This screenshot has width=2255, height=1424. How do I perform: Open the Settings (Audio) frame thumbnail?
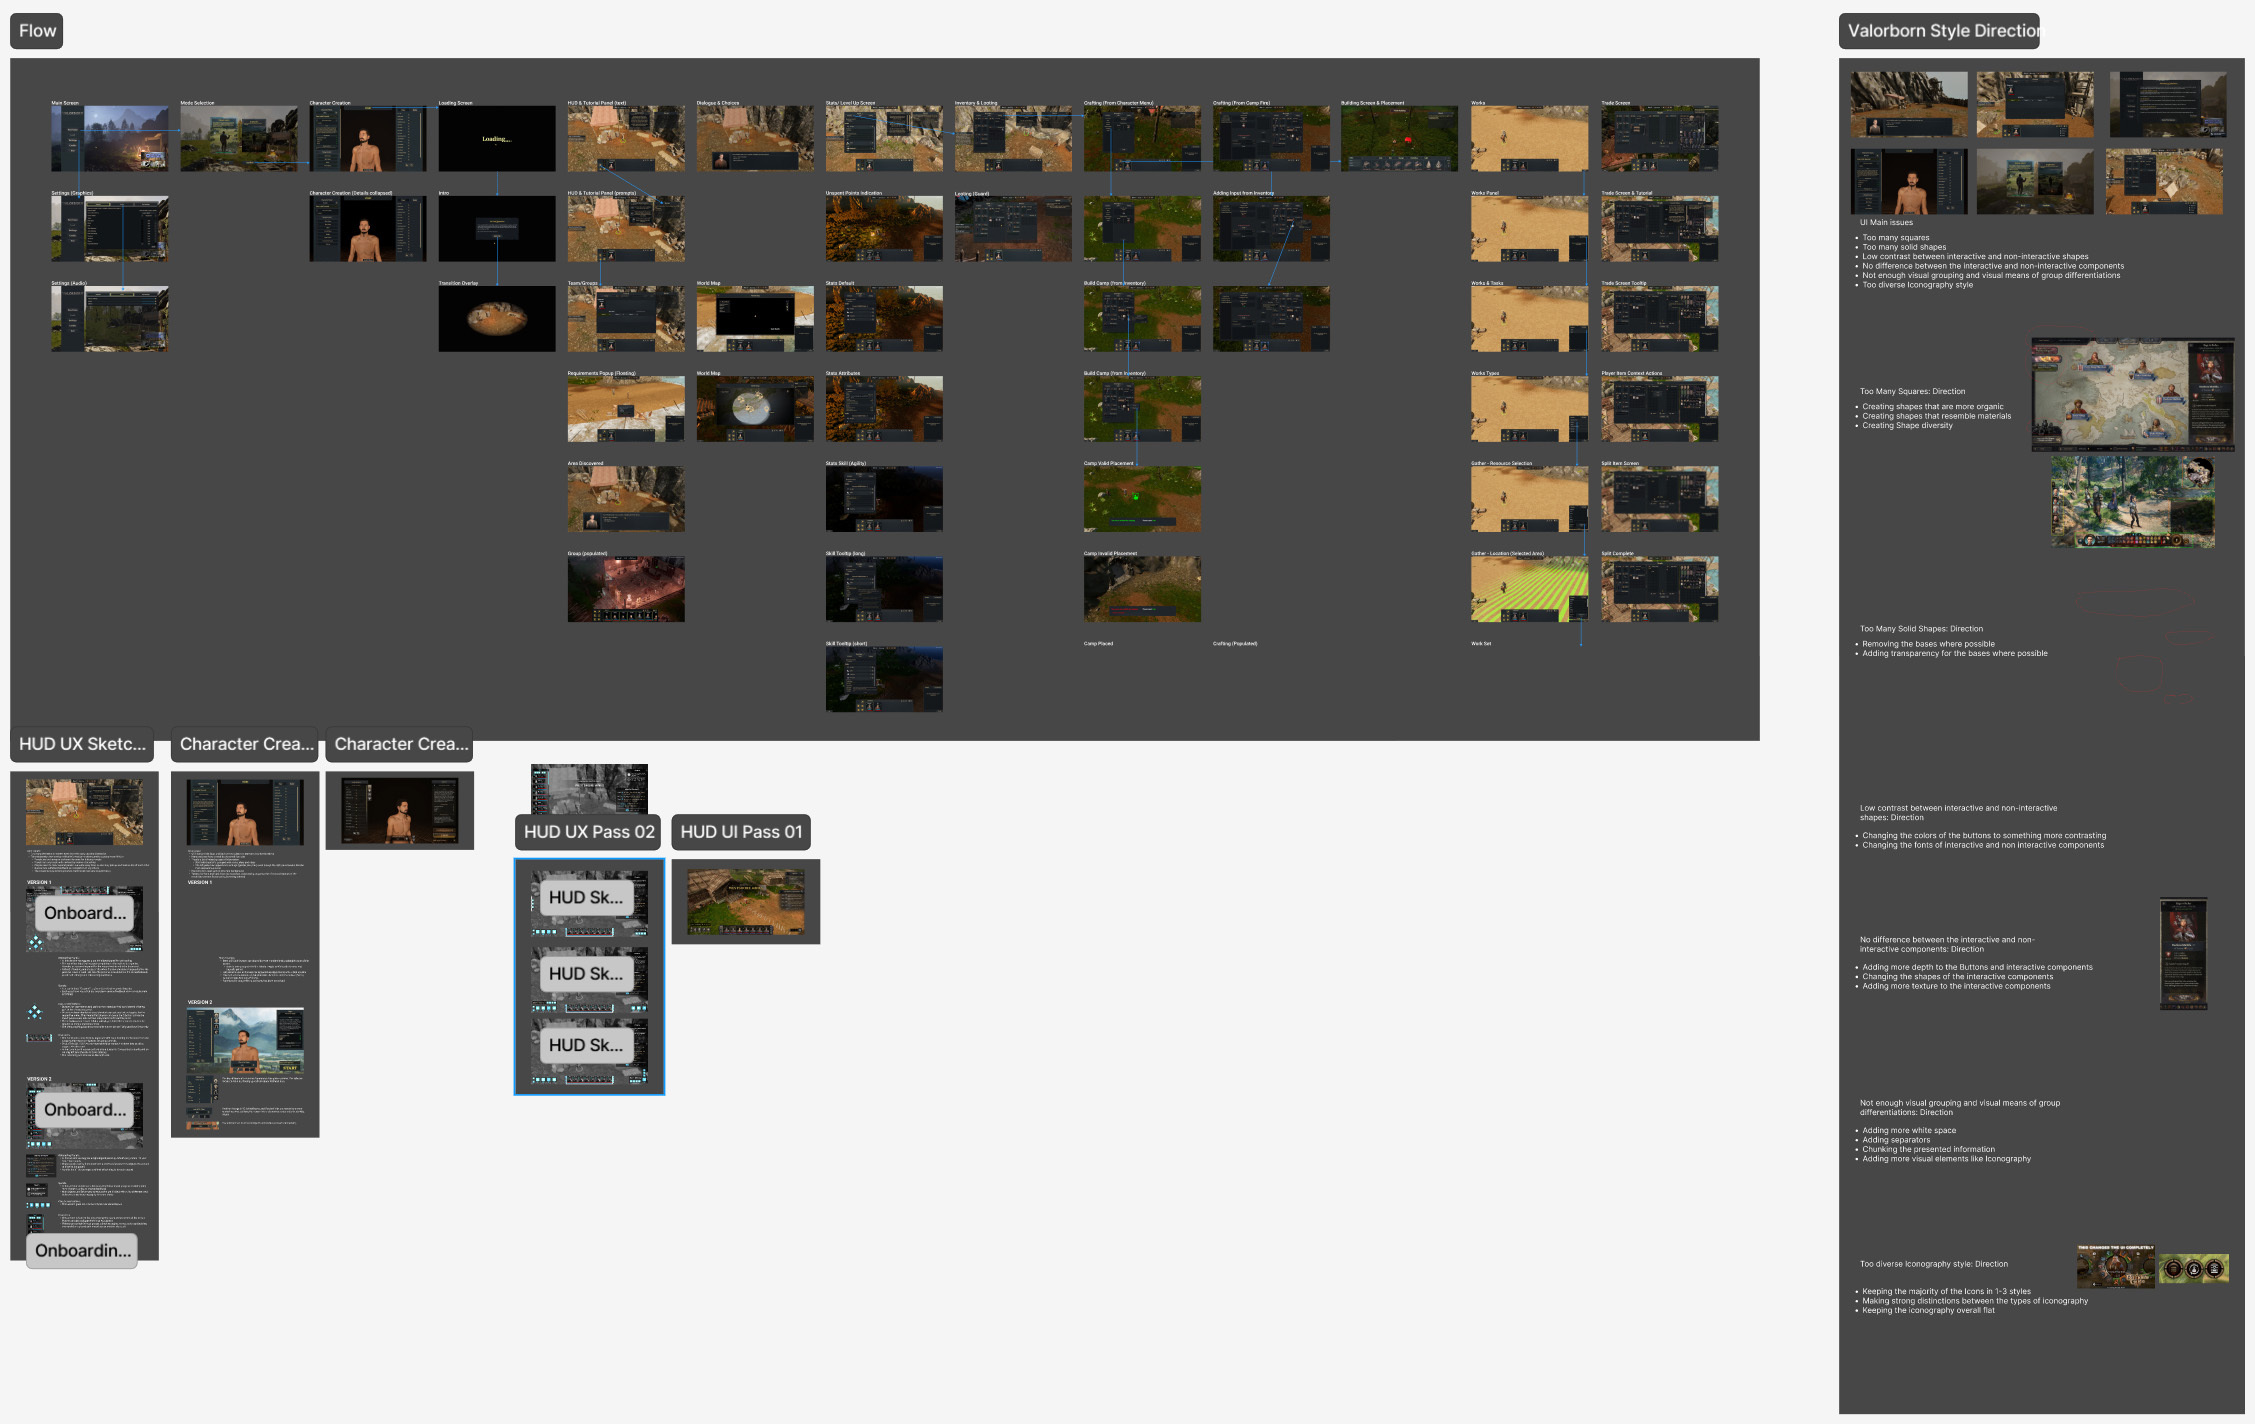pyautogui.click(x=110, y=319)
